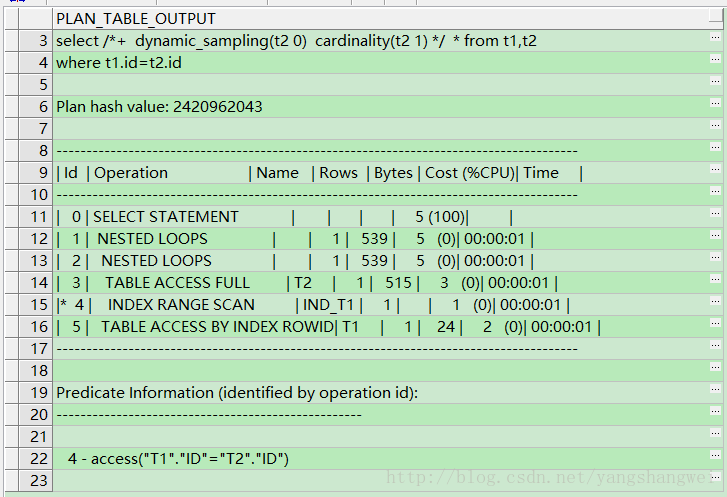The height and width of the screenshot is (497, 727).
Task: Click the ellipsis button for row 6
Action: pyautogui.click(x=715, y=106)
